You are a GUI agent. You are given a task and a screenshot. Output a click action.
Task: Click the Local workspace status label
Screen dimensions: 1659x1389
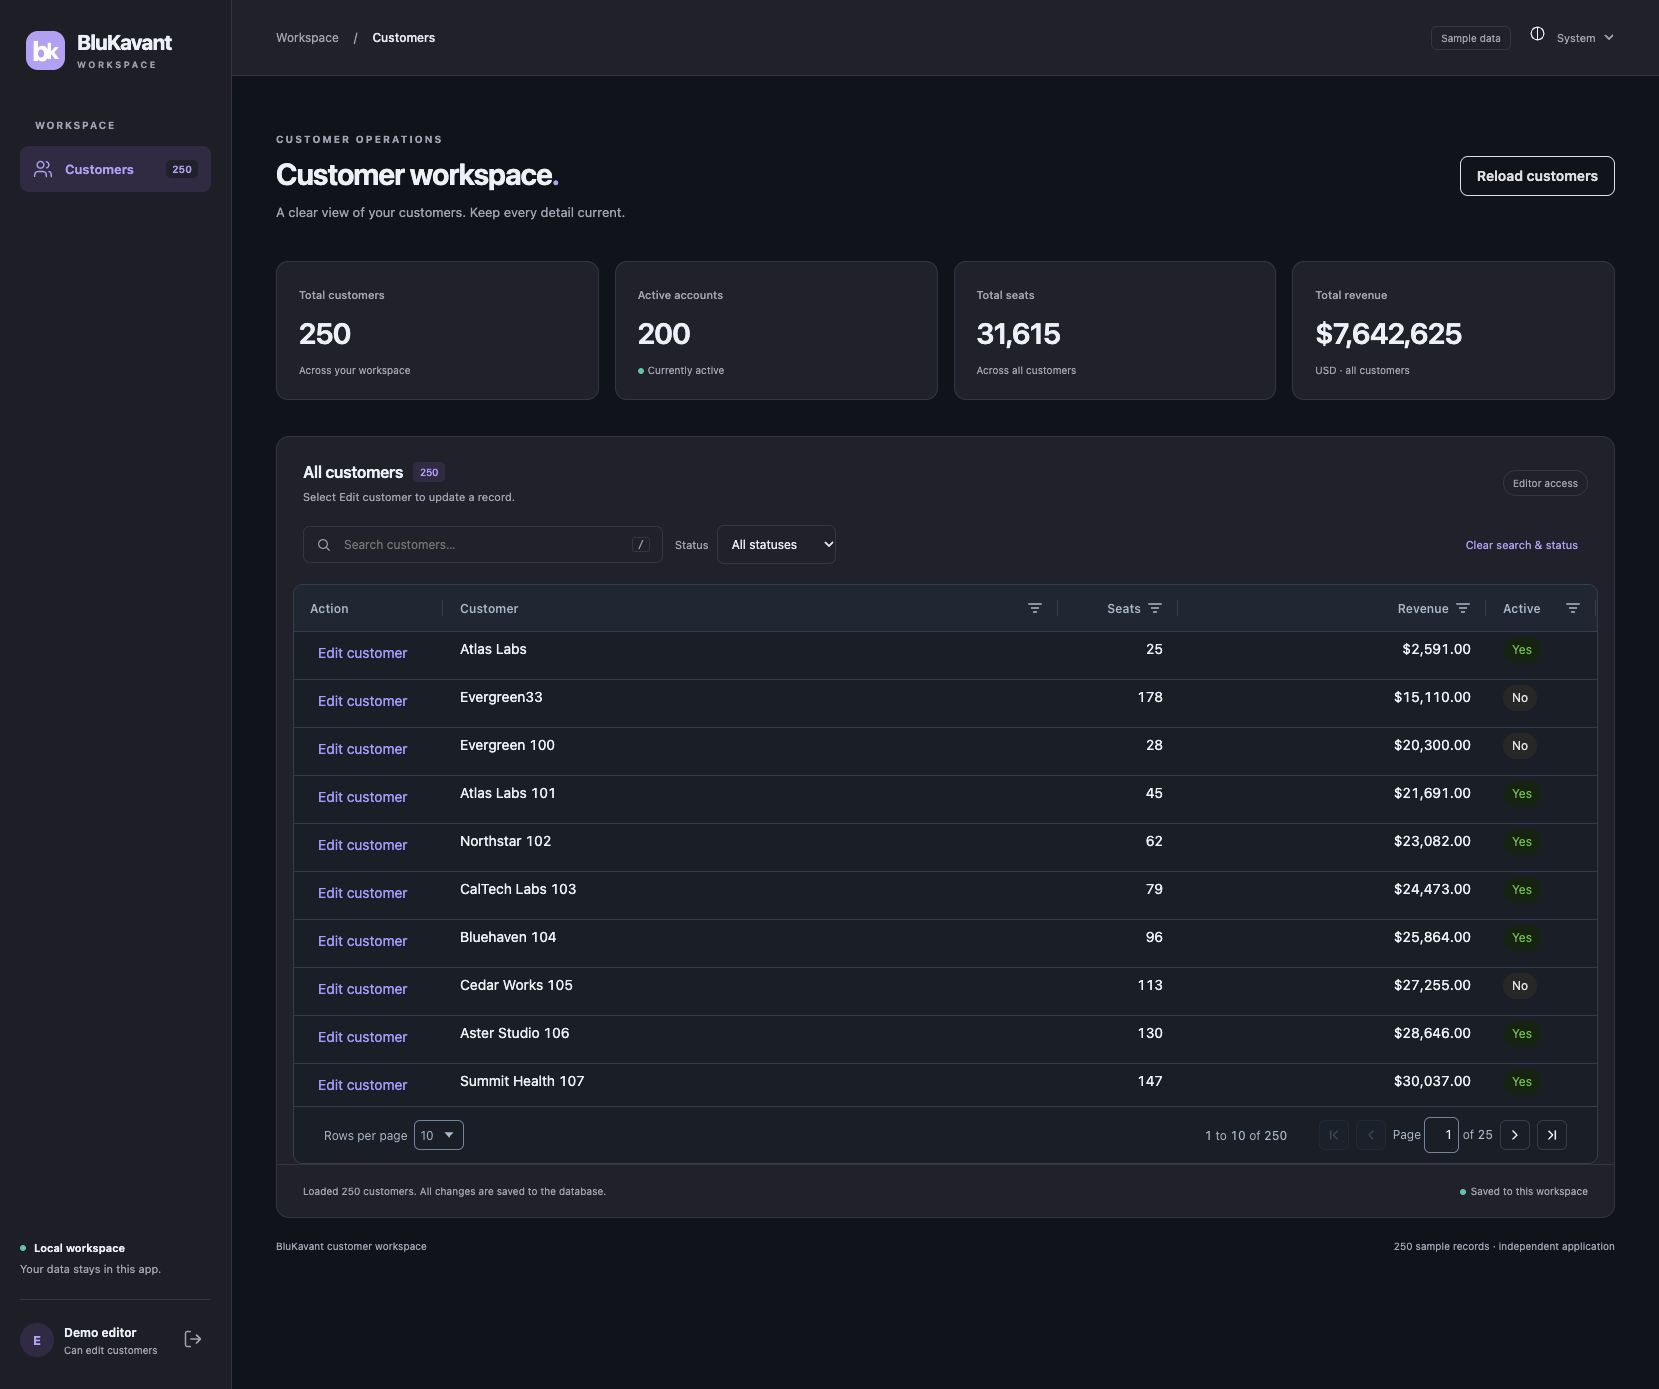click(x=79, y=1248)
